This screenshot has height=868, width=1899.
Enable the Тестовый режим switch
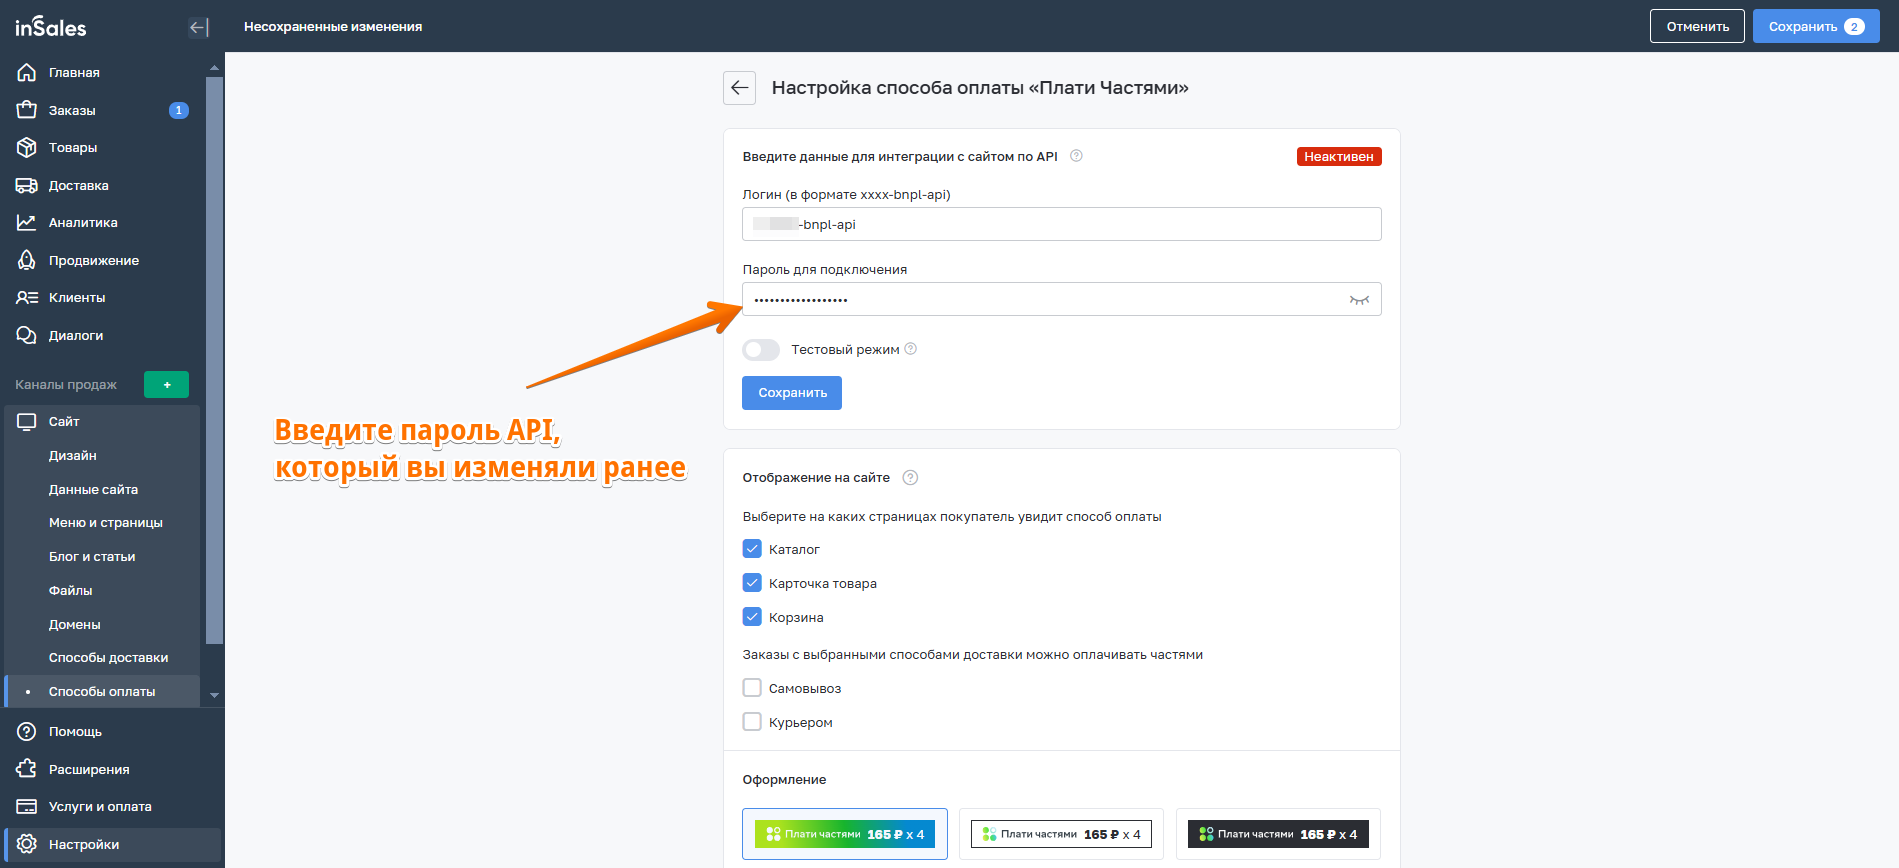pos(761,350)
